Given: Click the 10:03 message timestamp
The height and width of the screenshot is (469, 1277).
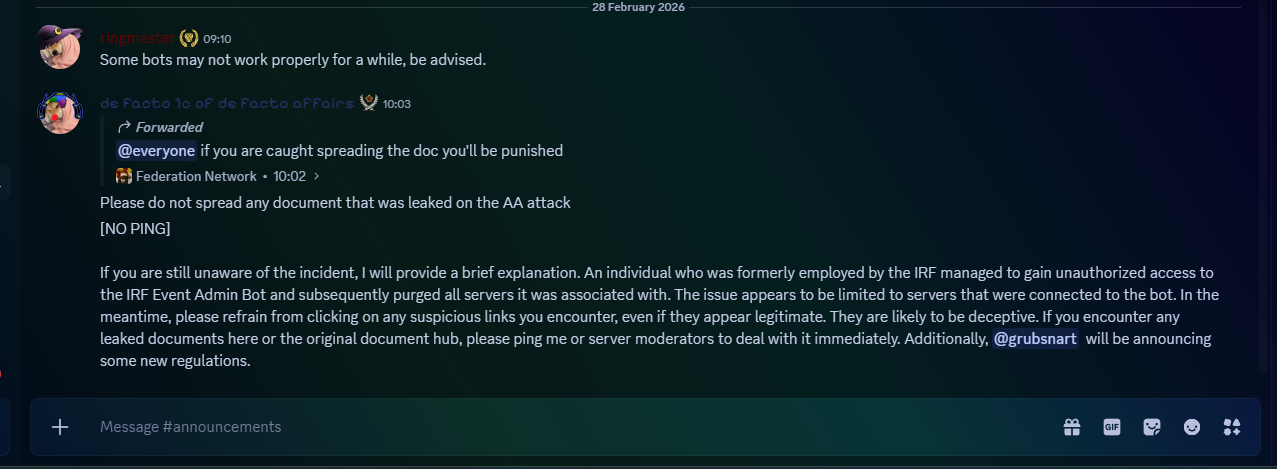Looking at the screenshot, I should pyautogui.click(x=397, y=104).
